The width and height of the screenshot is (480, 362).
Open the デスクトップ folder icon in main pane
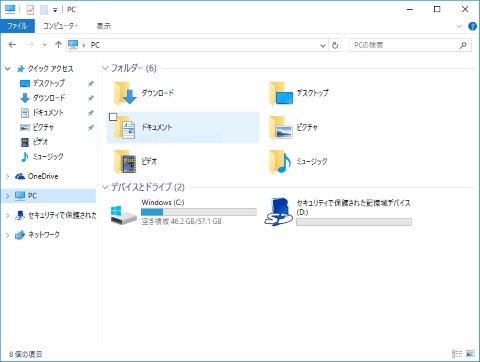(281, 93)
